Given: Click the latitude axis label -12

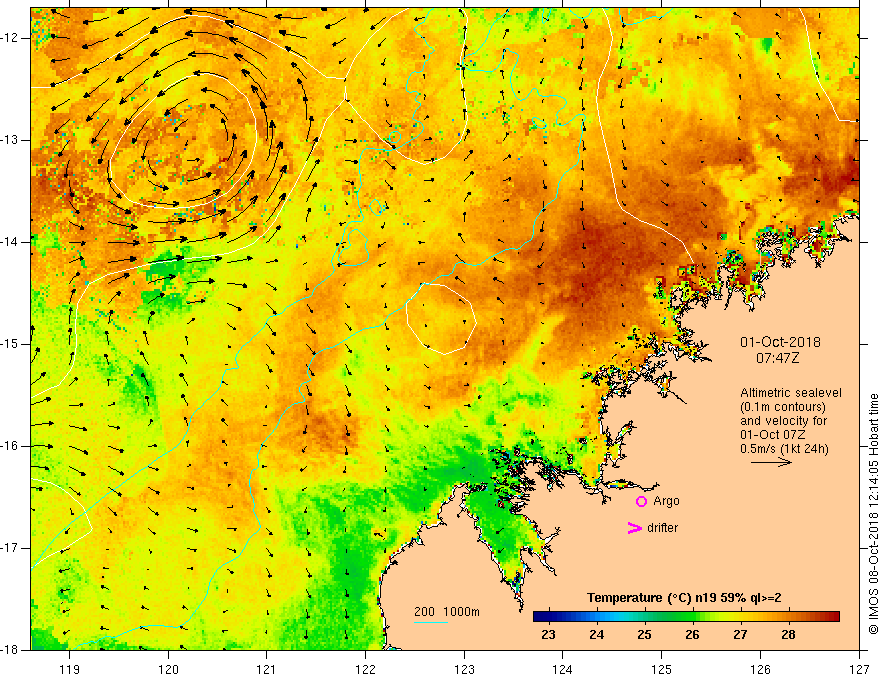Looking at the screenshot, I should click(10, 38).
